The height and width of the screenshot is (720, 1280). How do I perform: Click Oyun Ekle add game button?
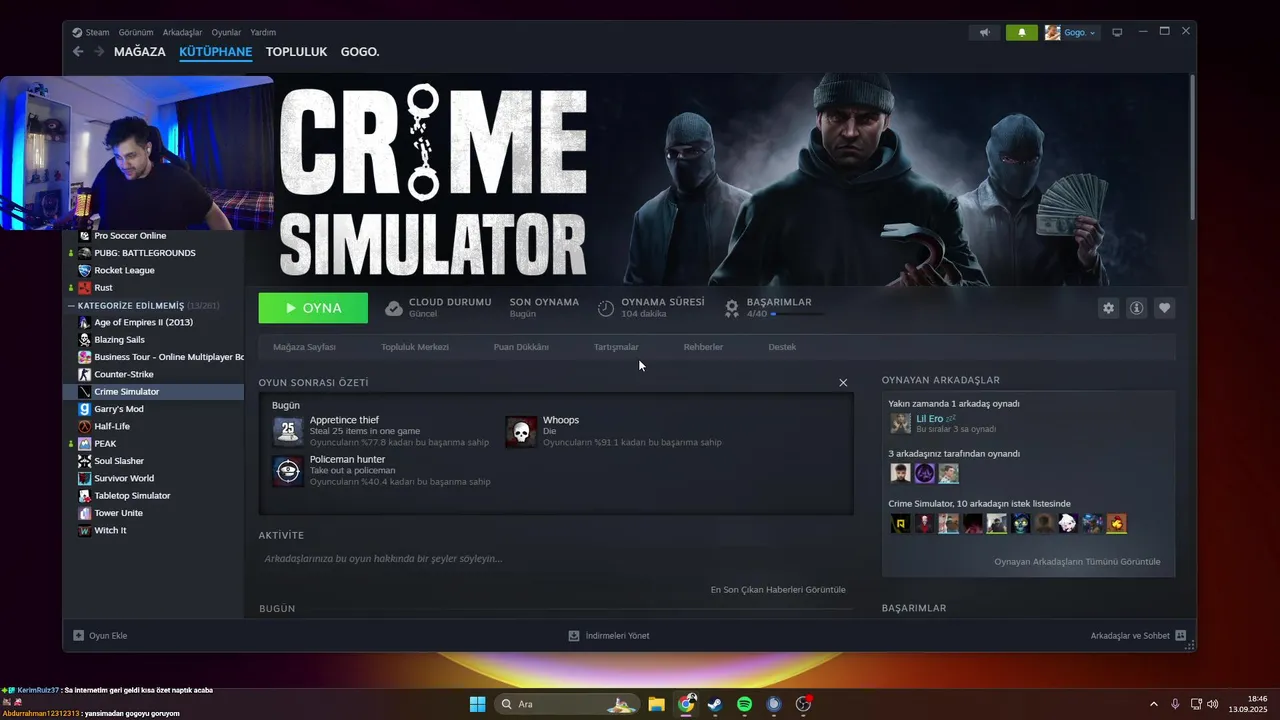tap(100, 635)
